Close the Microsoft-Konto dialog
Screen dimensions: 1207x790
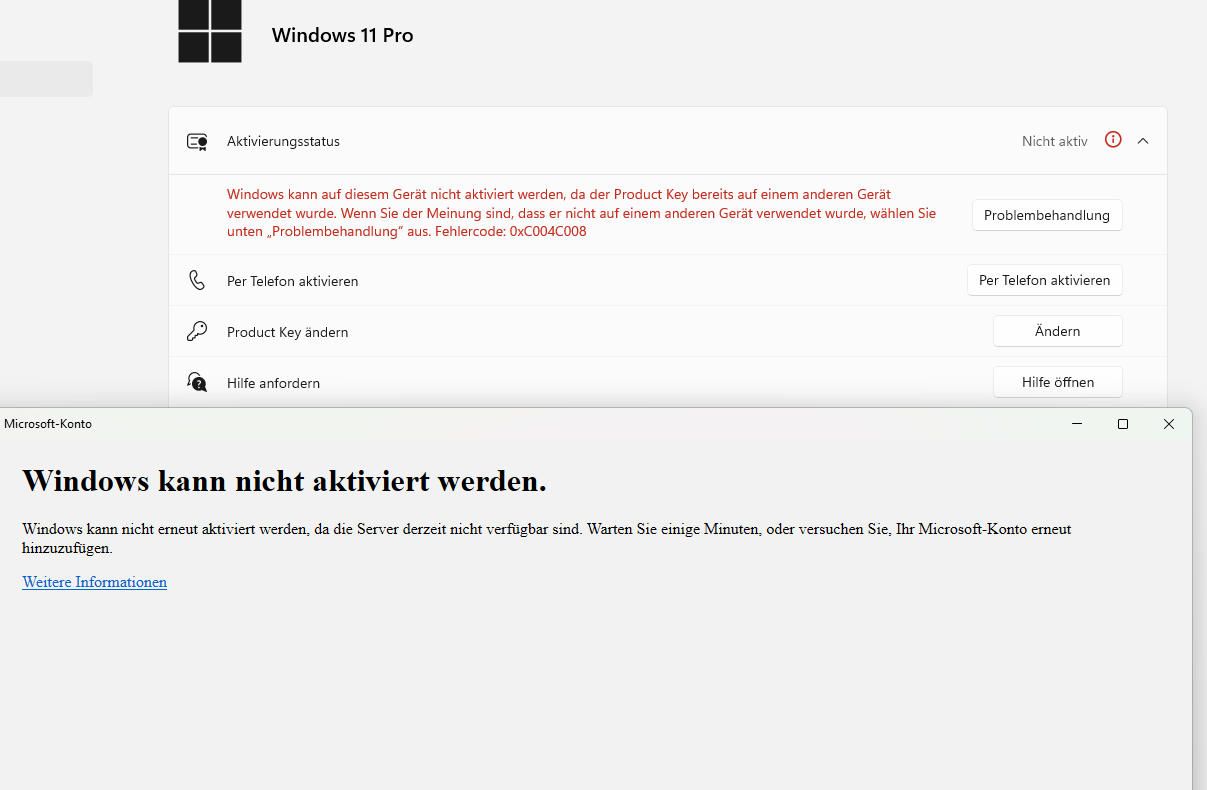pyautogui.click(x=1169, y=424)
